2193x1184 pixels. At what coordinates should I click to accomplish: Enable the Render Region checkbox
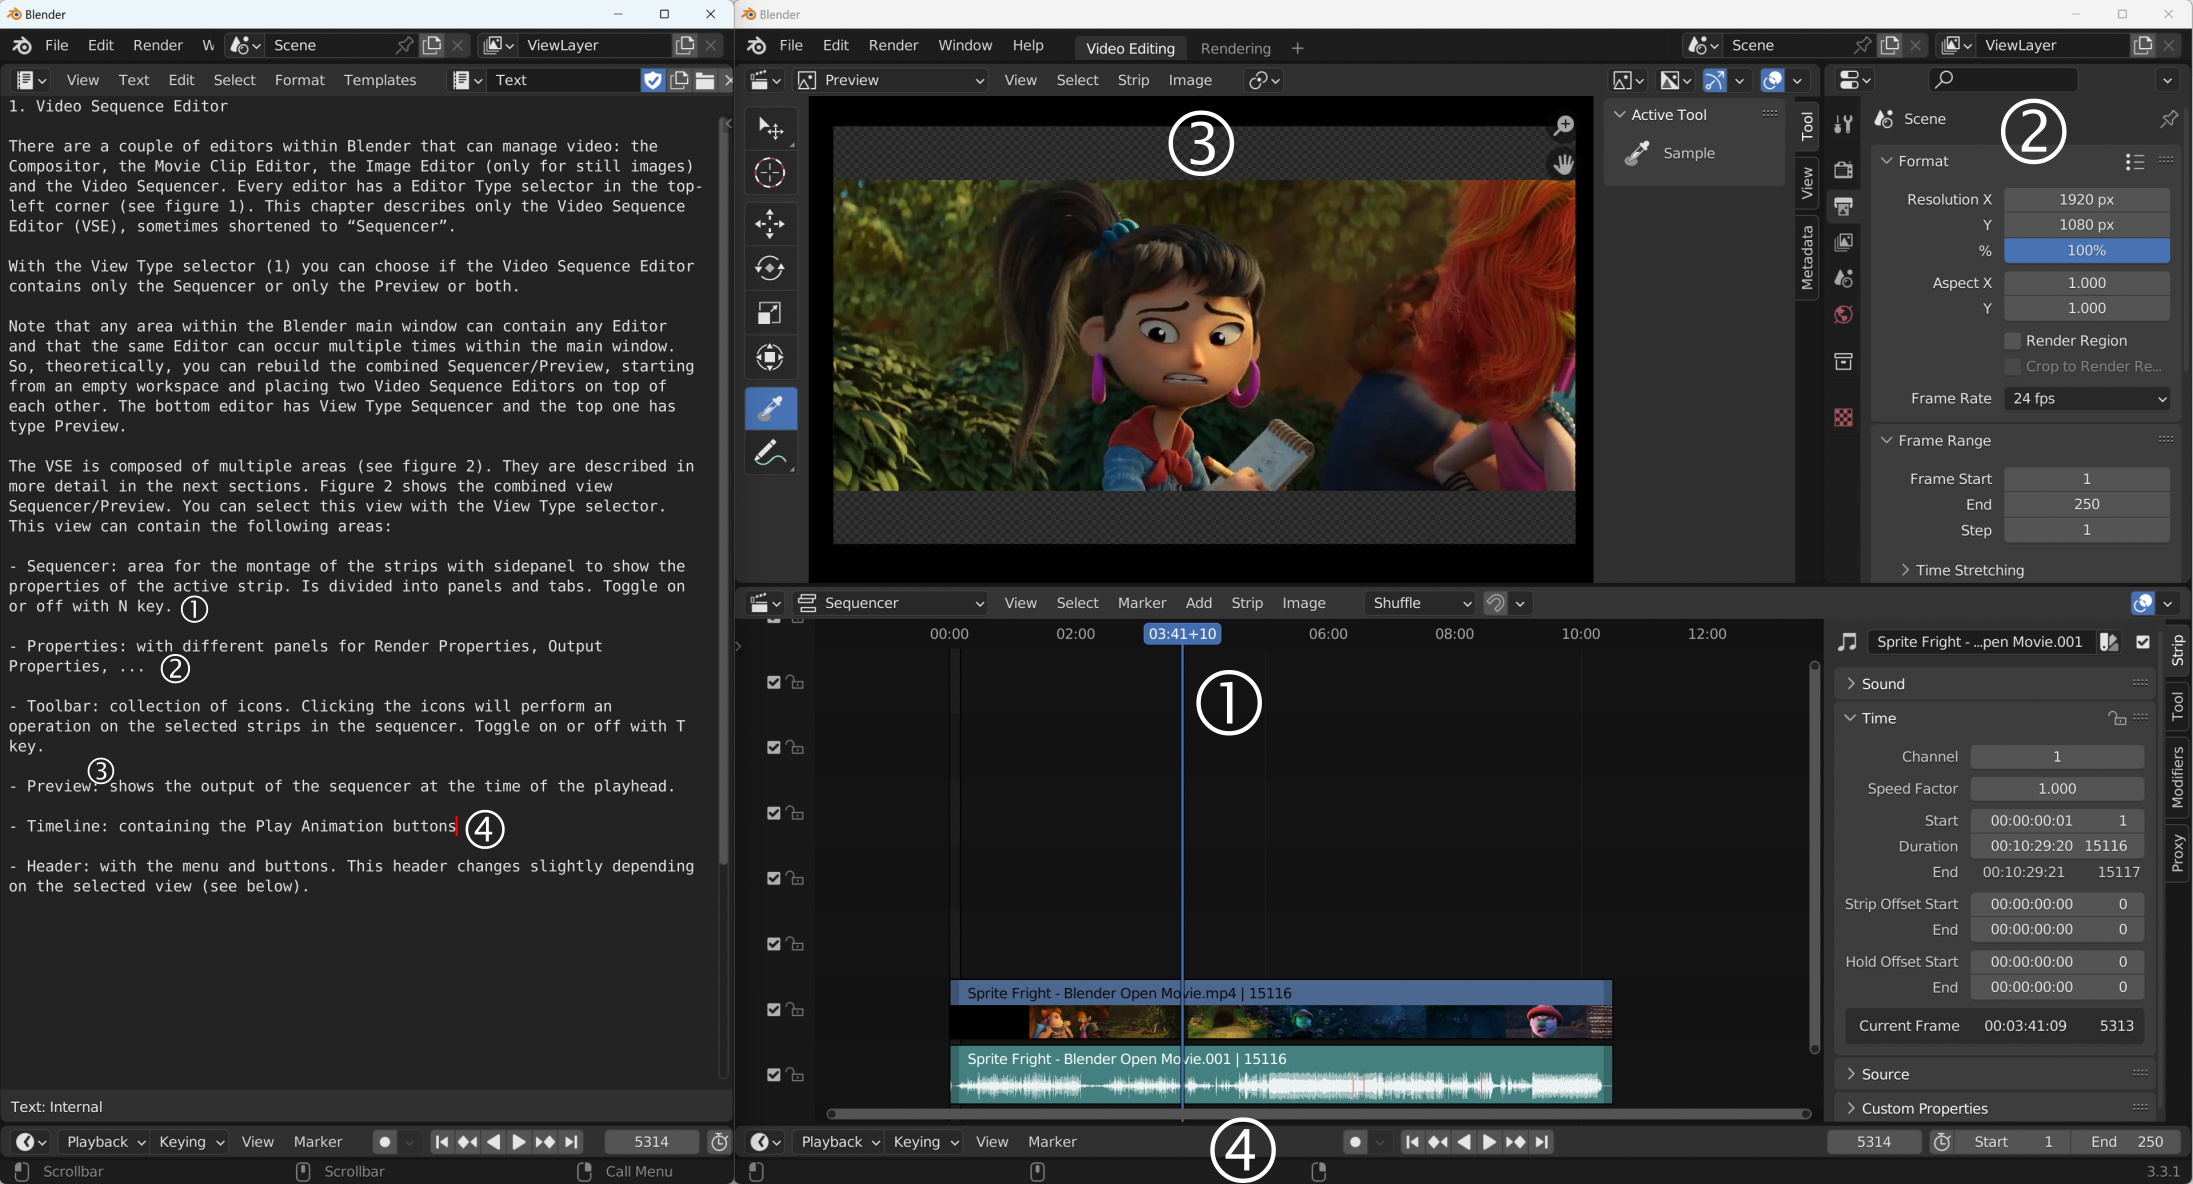point(2013,341)
